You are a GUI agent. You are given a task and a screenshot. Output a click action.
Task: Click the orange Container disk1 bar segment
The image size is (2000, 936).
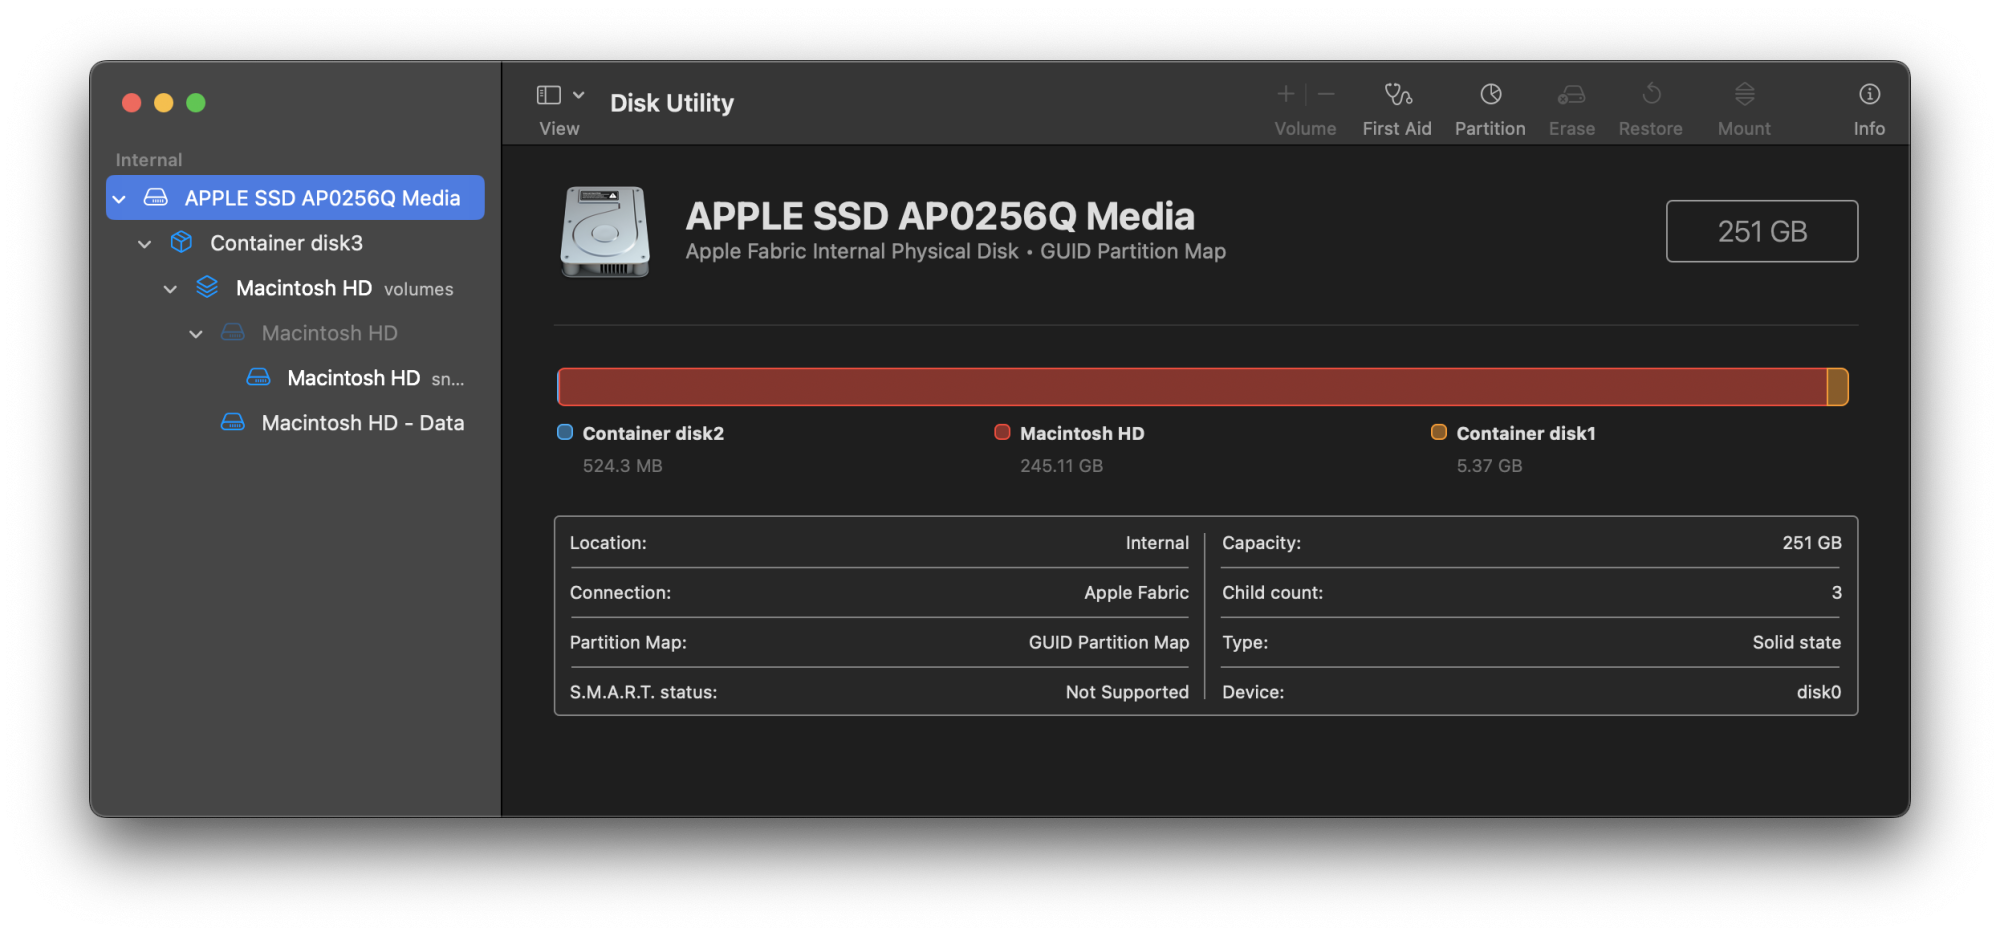tap(1838, 387)
